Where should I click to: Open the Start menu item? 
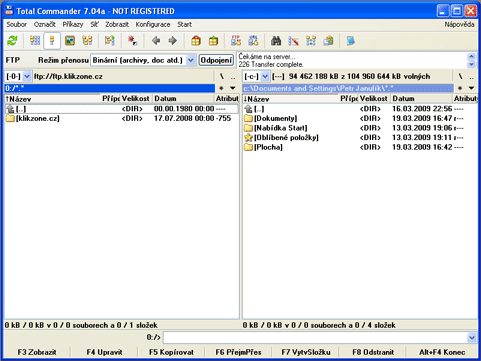coord(184,24)
